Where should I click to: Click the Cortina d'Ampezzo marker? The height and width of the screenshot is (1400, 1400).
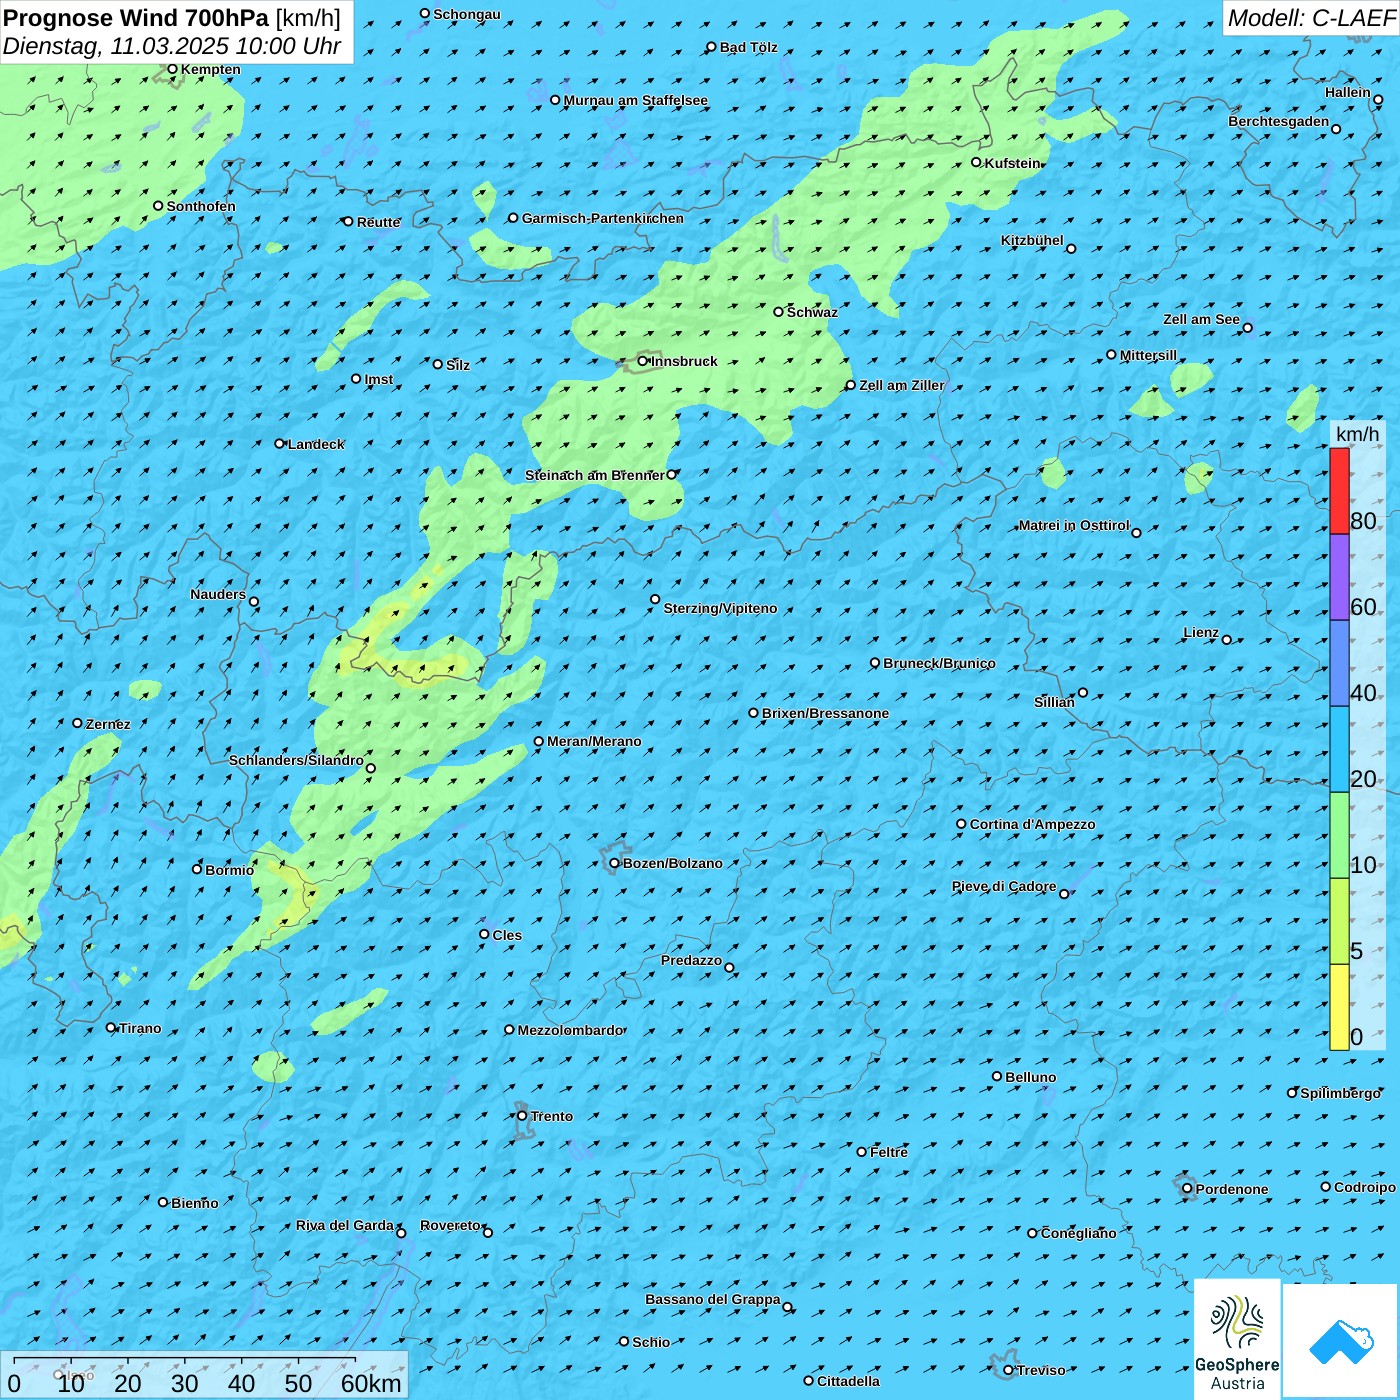(962, 824)
